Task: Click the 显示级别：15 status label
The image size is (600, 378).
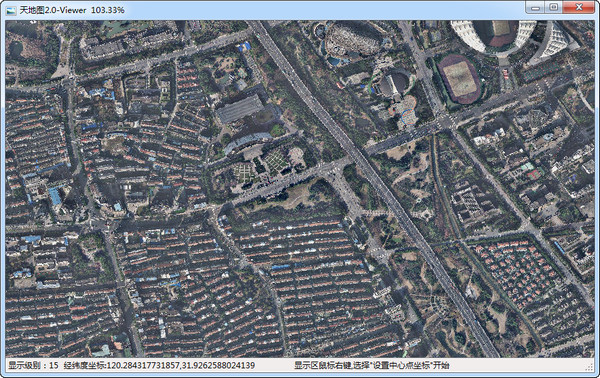Action: 34,365
